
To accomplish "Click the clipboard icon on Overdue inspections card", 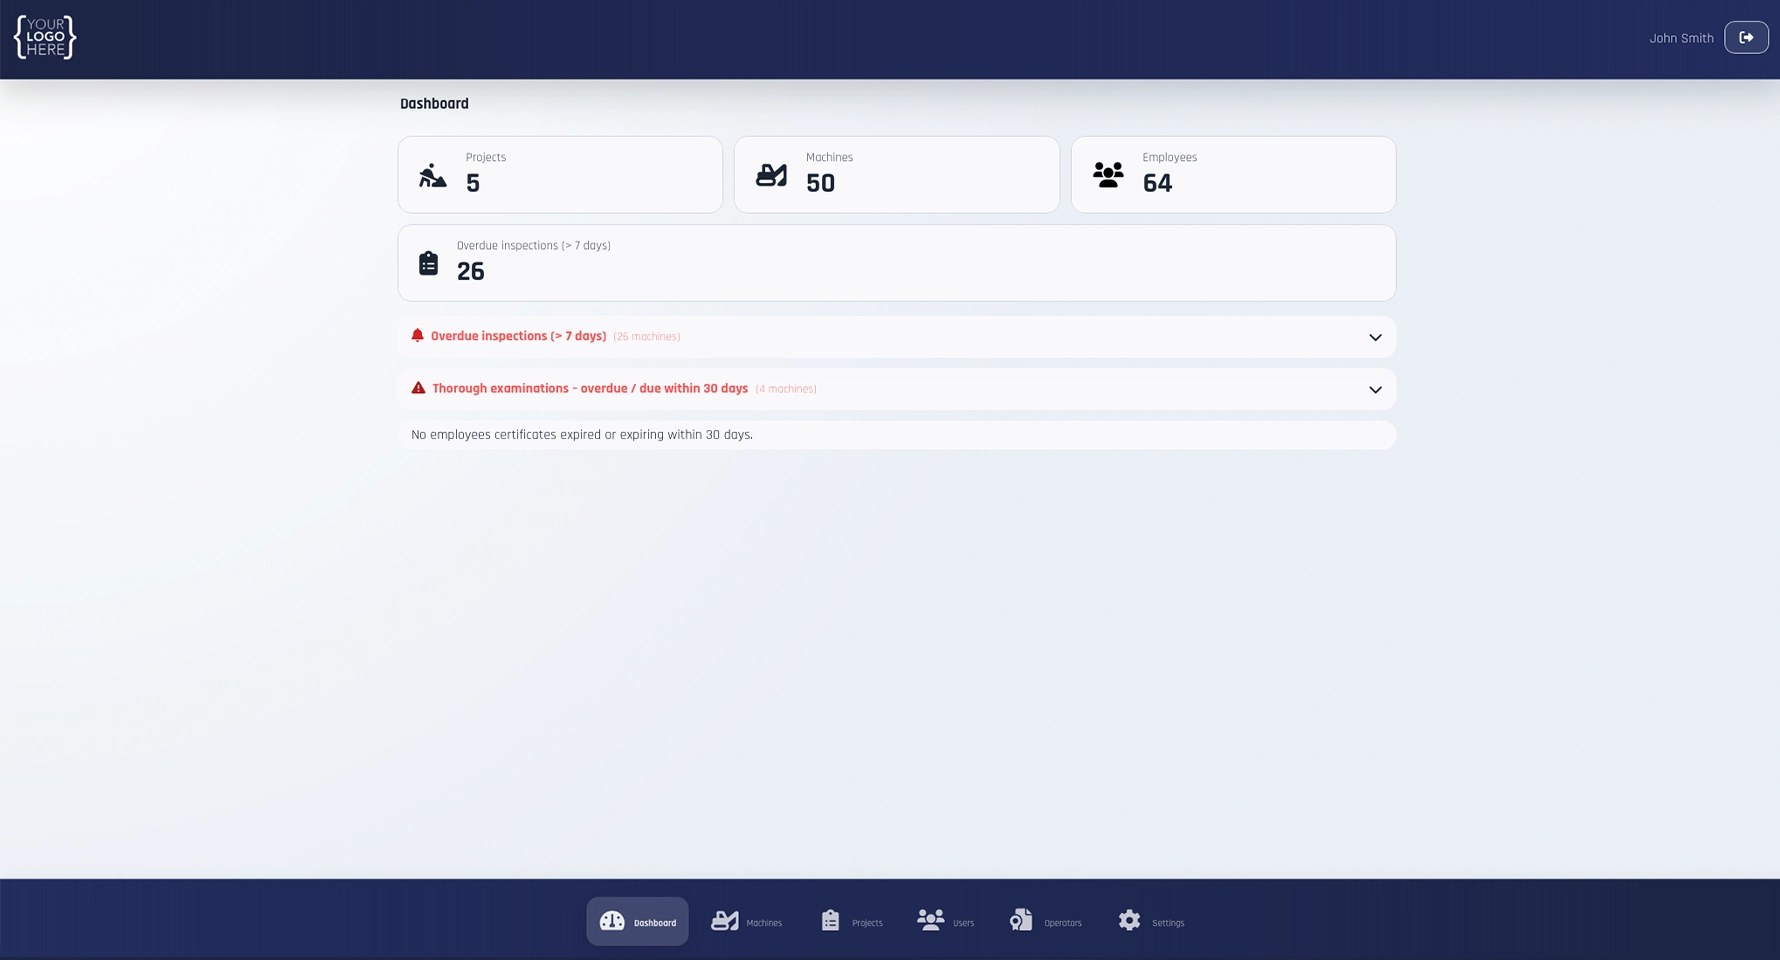I will click(429, 262).
